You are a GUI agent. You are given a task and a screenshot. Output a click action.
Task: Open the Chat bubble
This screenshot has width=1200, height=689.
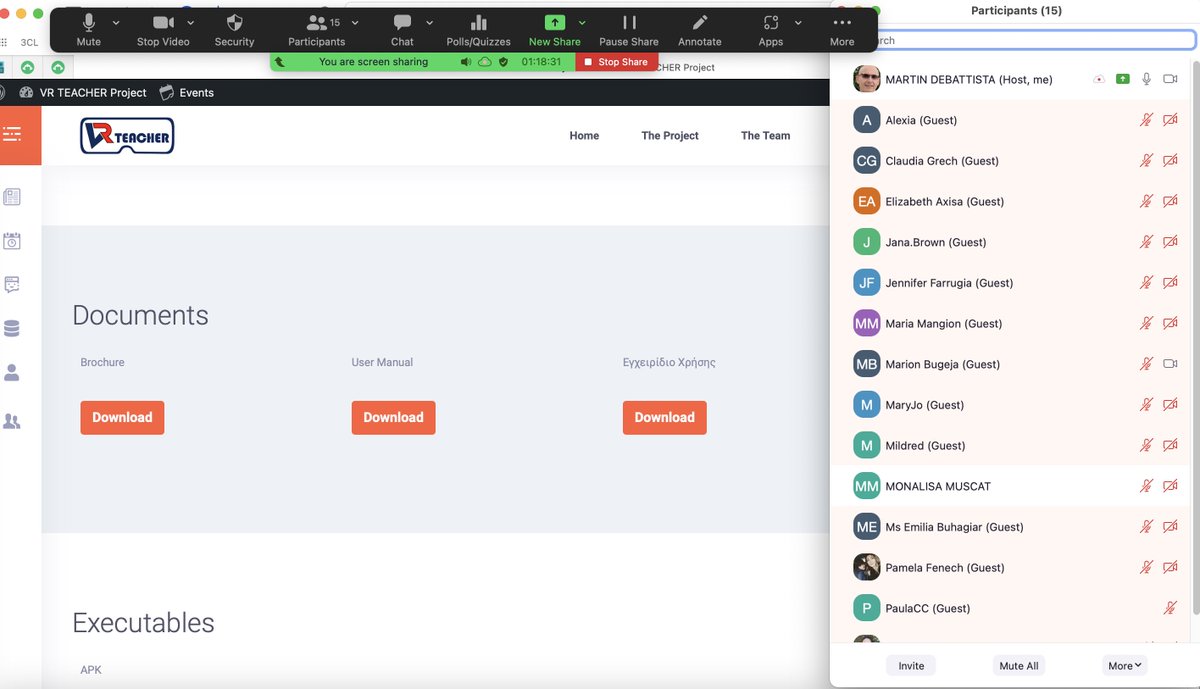pyautogui.click(x=402, y=30)
